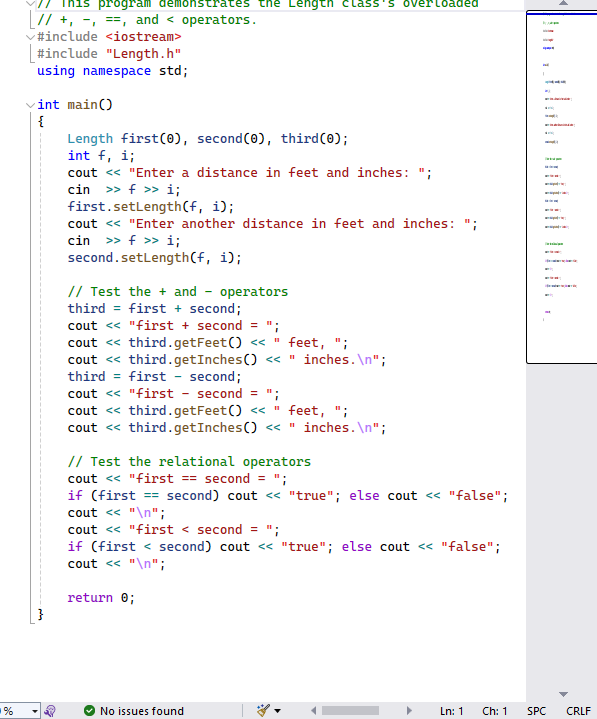This screenshot has height=719, width=597.
Task: Click the '#include <iostream>' line
Action: (109, 37)
